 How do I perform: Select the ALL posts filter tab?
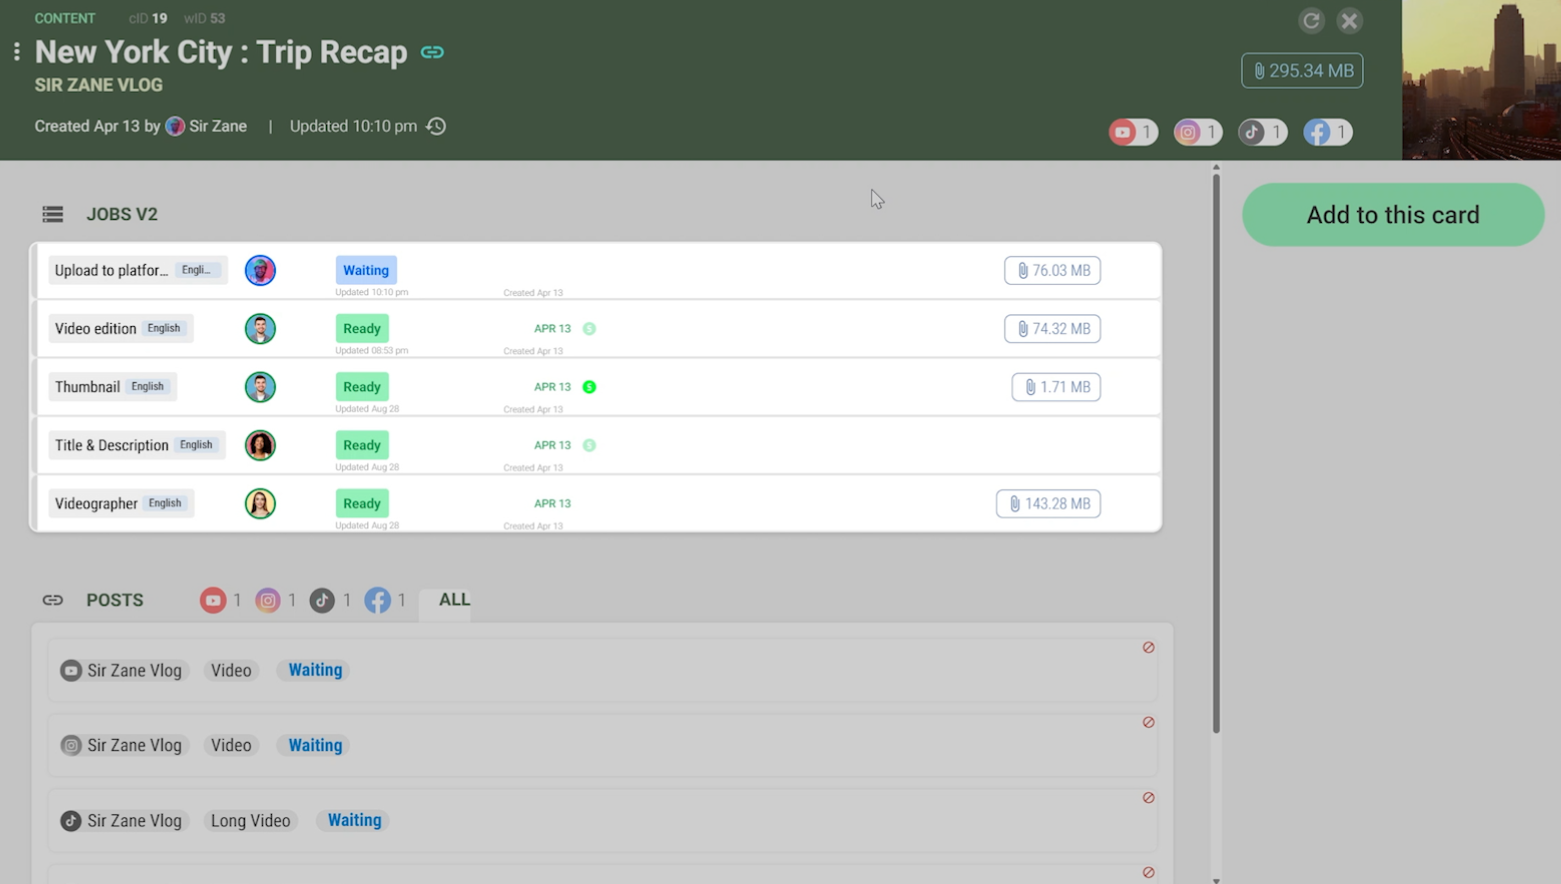(454, 600)
